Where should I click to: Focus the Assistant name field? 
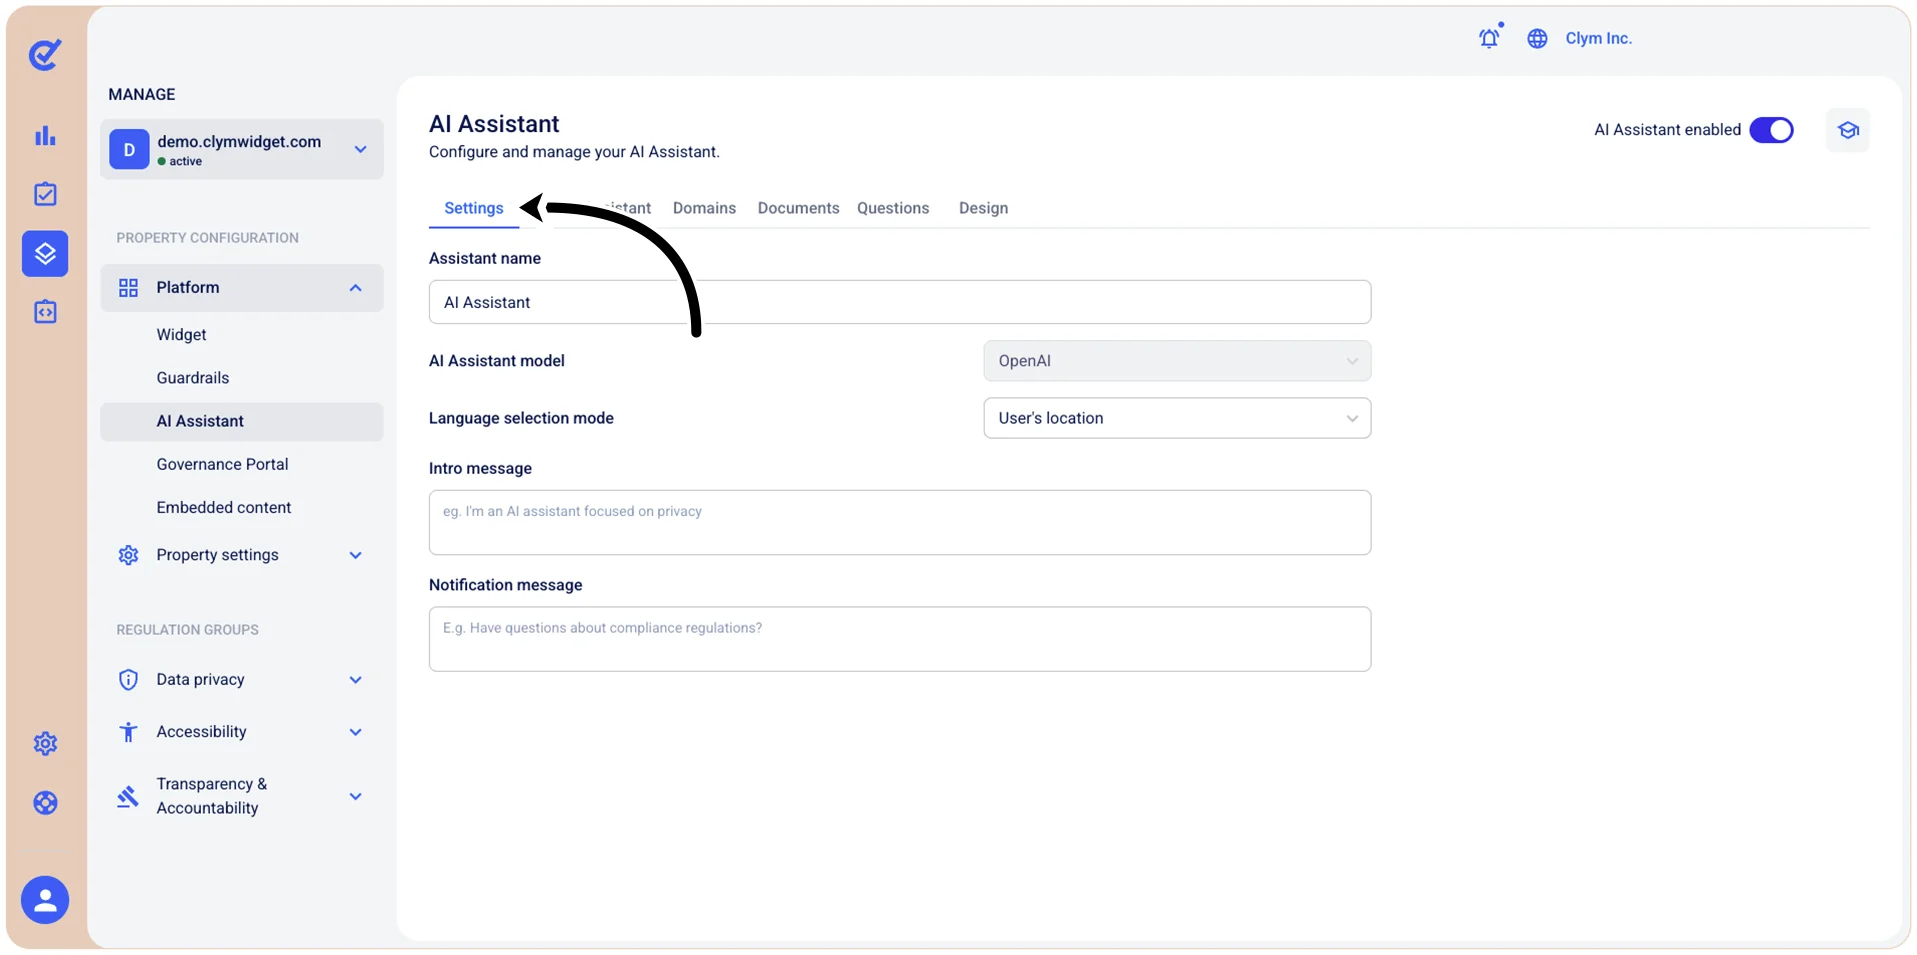(900, 302)
